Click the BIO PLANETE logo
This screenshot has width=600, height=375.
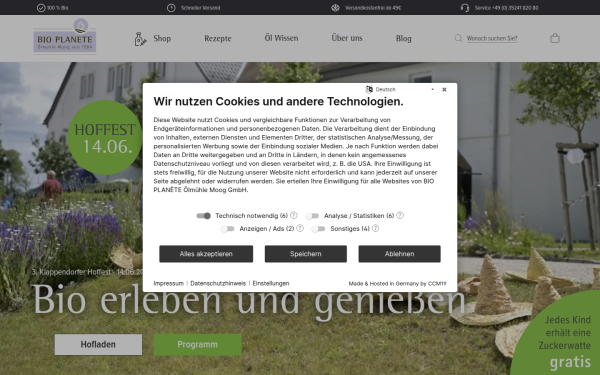65,36
